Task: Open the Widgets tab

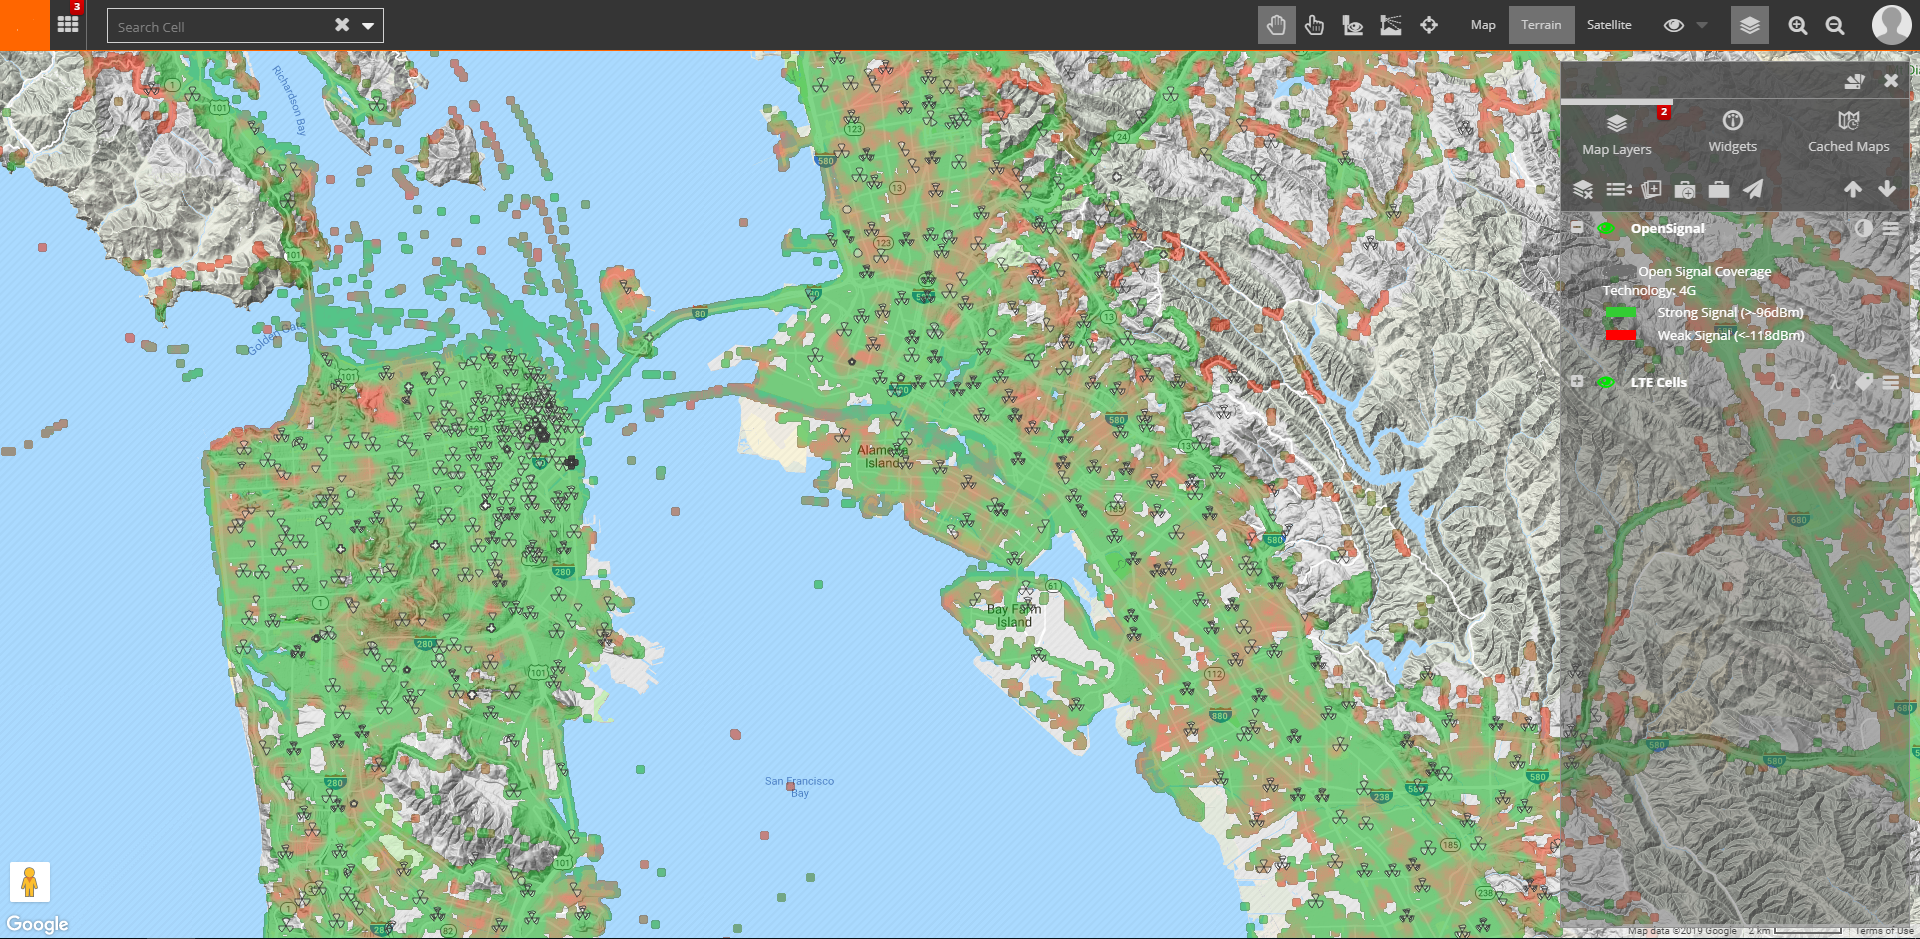Action: coord(1733,134)
